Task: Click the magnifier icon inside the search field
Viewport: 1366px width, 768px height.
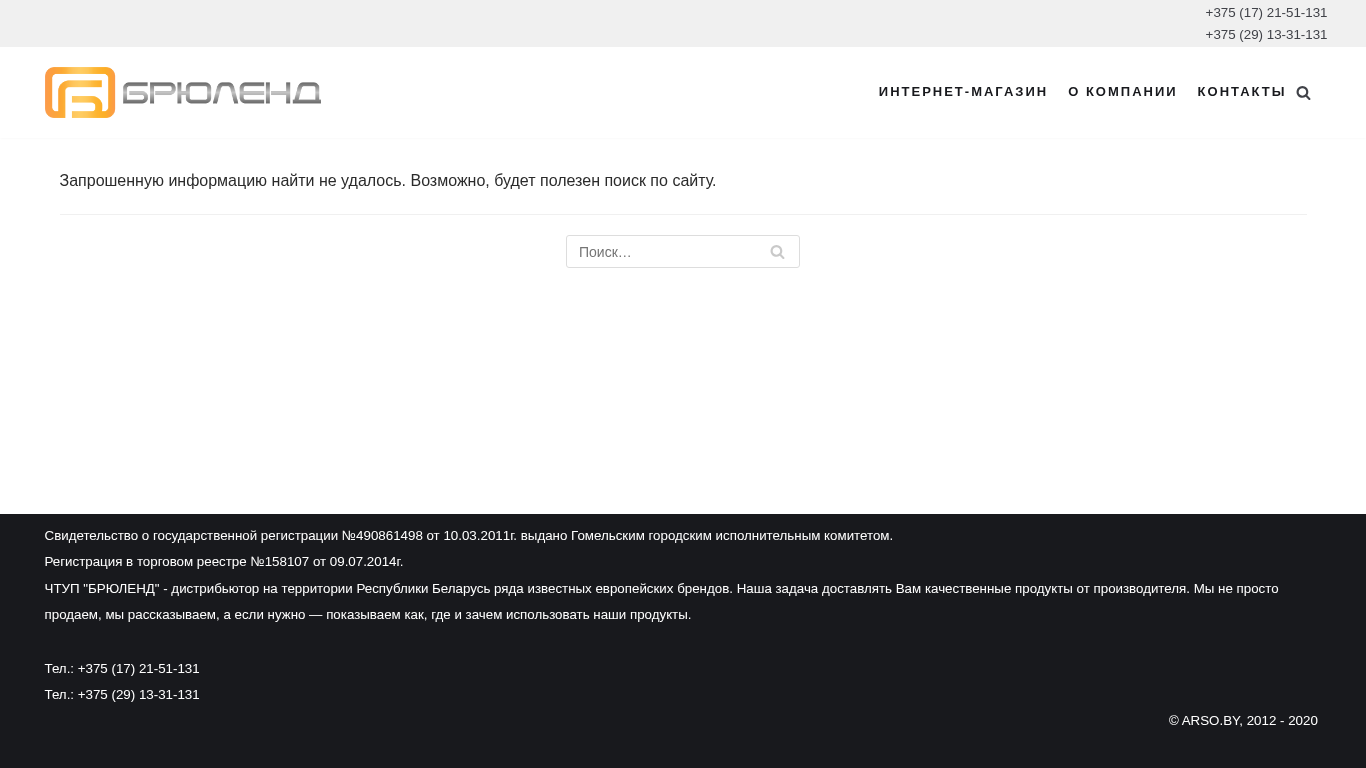Action: (777, 252)
